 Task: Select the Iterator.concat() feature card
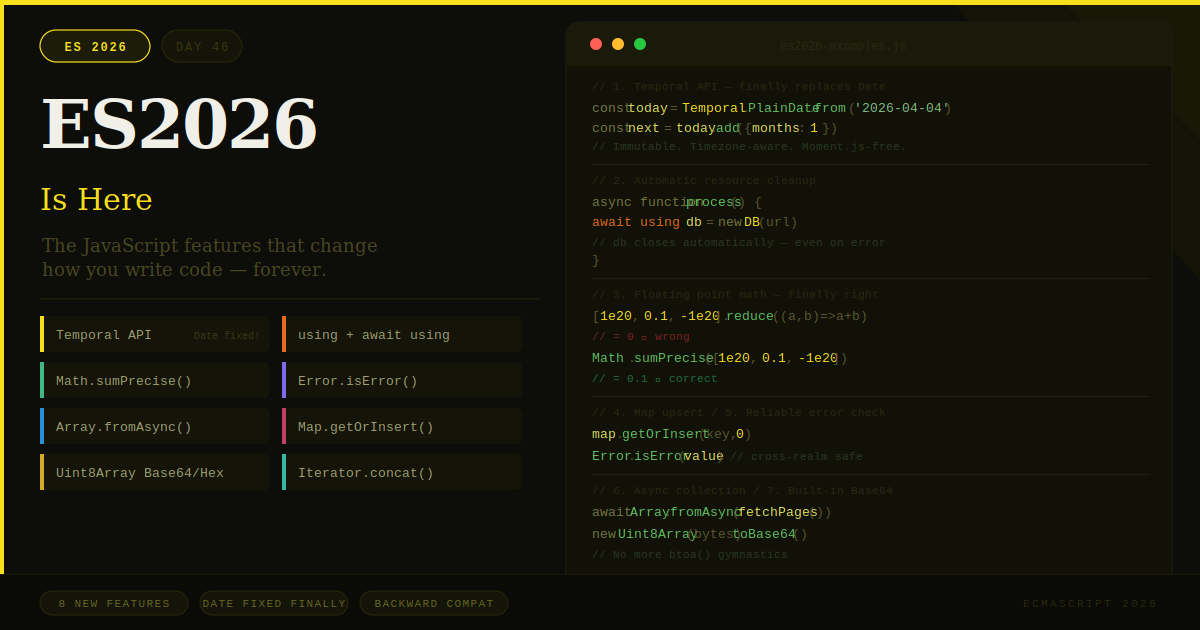pos(401,472)
